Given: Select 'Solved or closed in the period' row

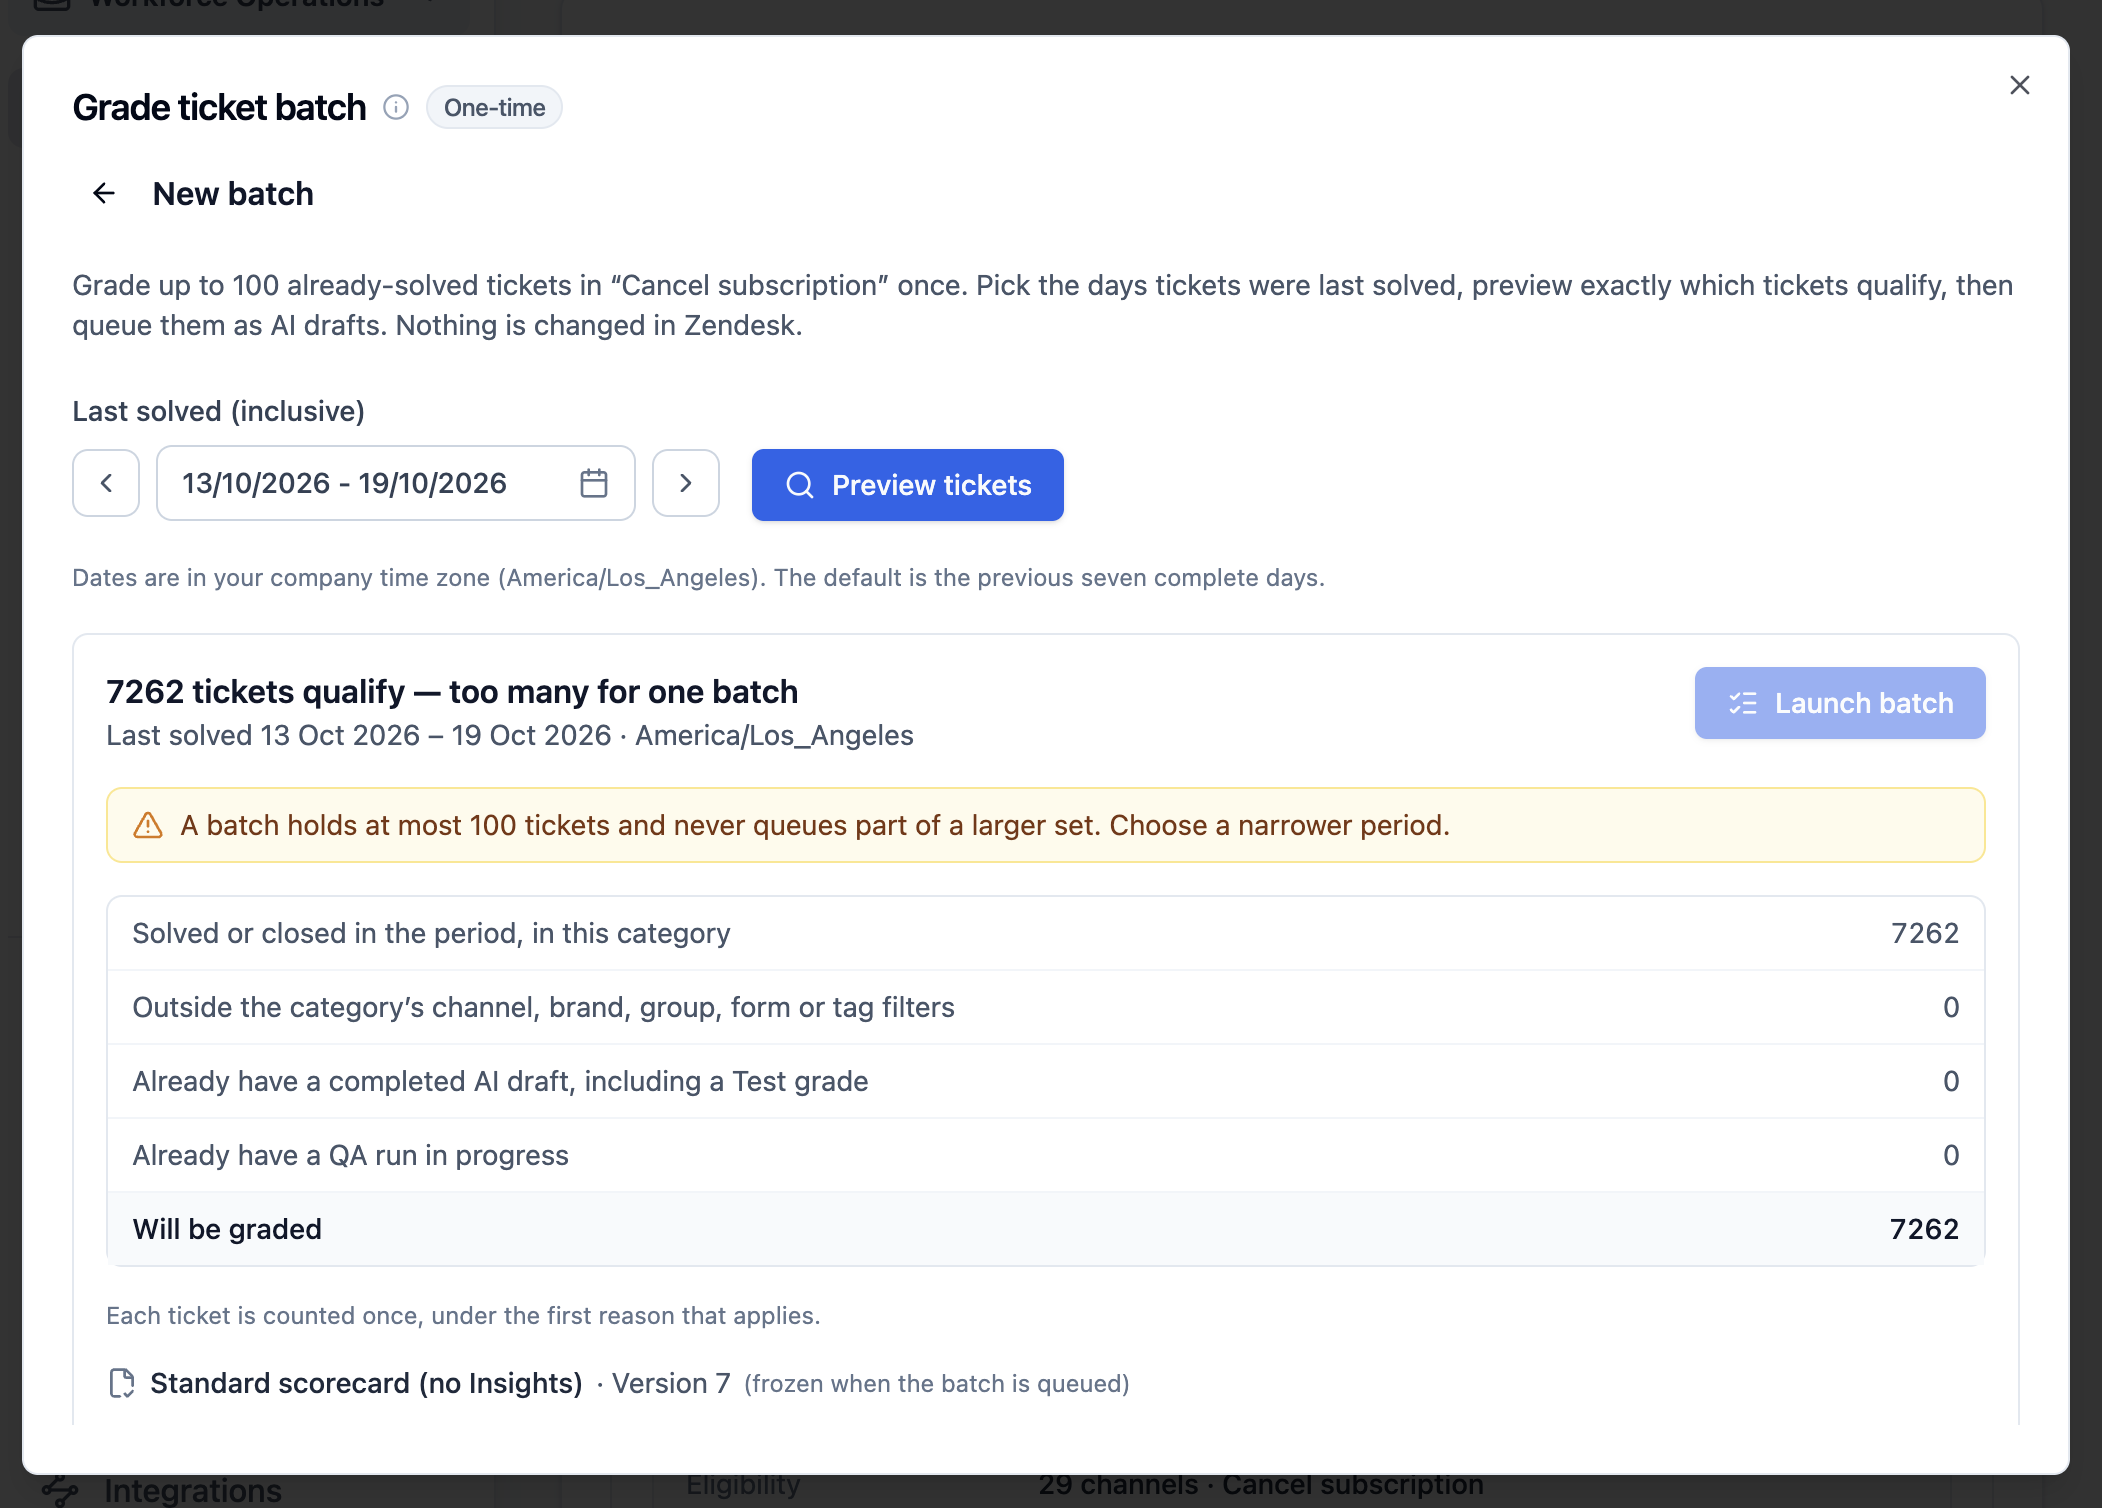Looking at the screenshot, I should (1046, 933).
